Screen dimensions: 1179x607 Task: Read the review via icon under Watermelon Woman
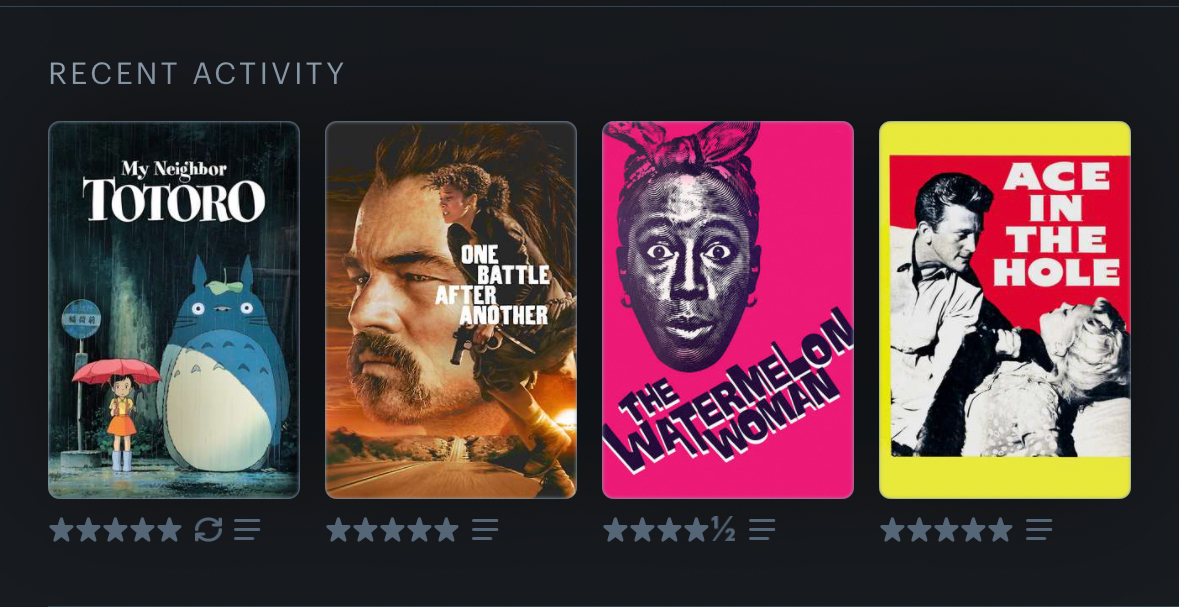(762, 530)
